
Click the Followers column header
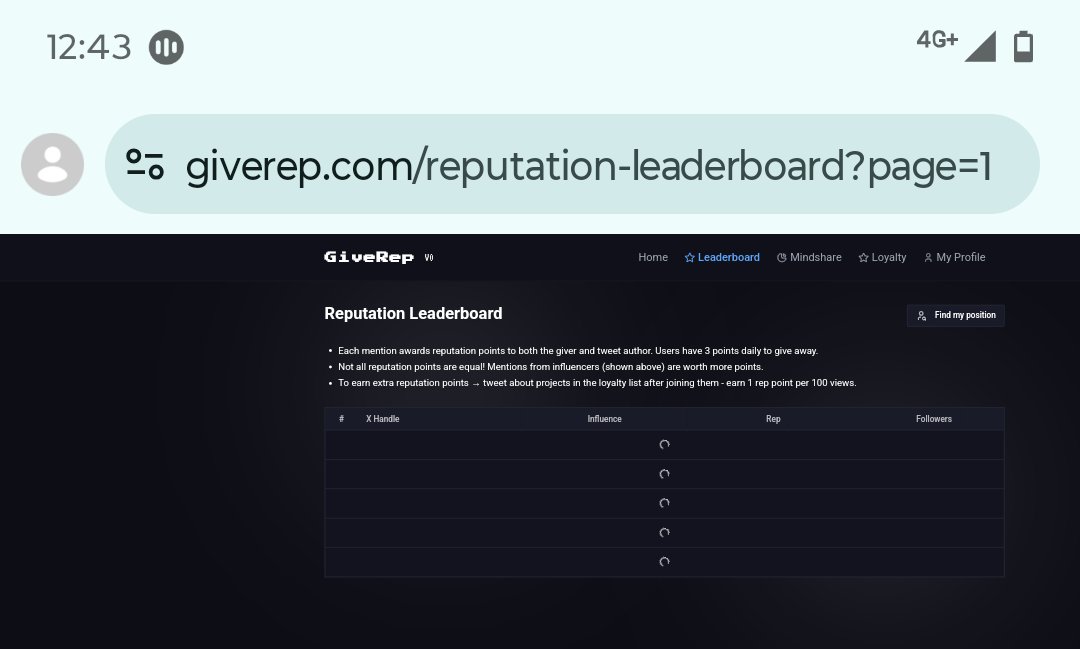(933, 419)
